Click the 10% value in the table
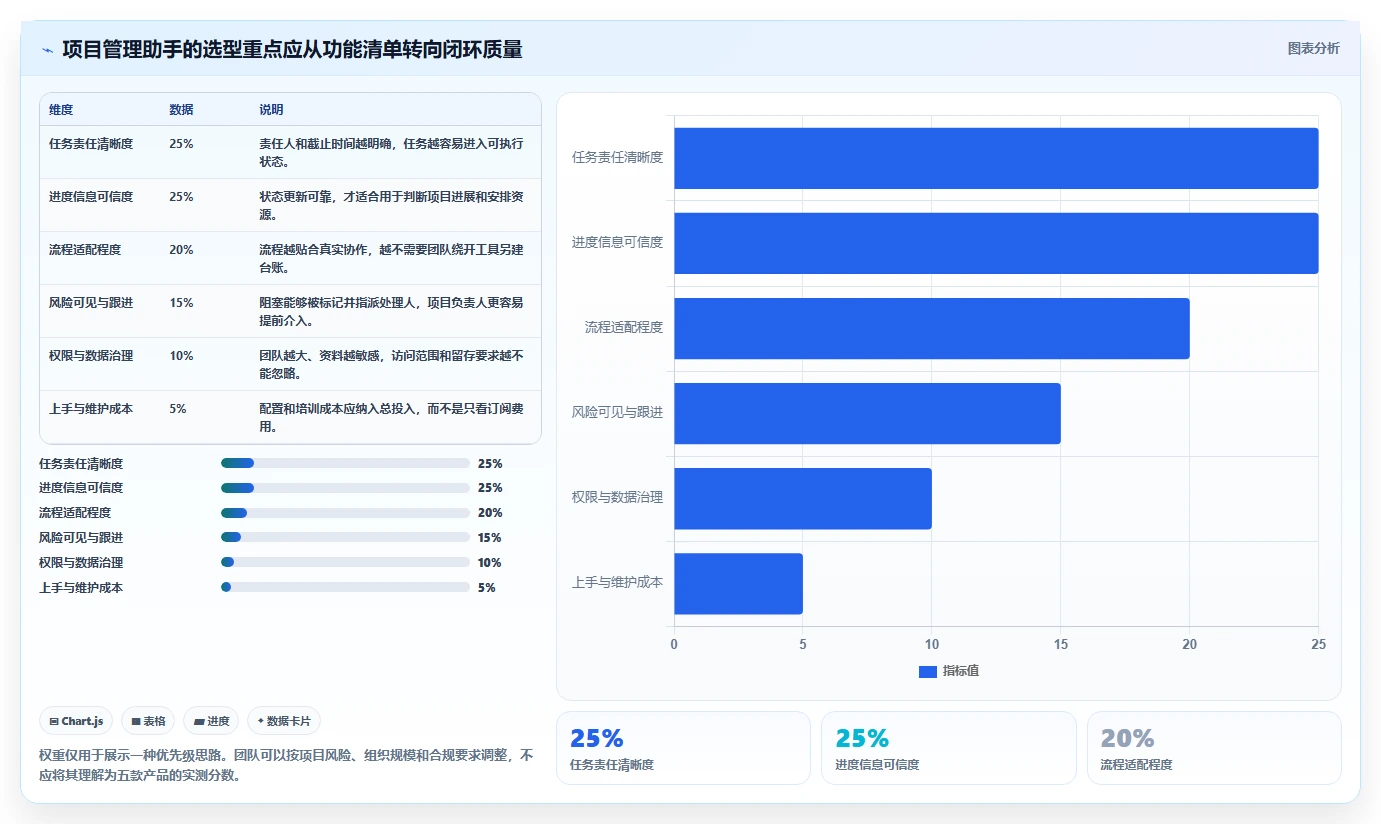Screen dimensions: 1381x824 [181, 356]
